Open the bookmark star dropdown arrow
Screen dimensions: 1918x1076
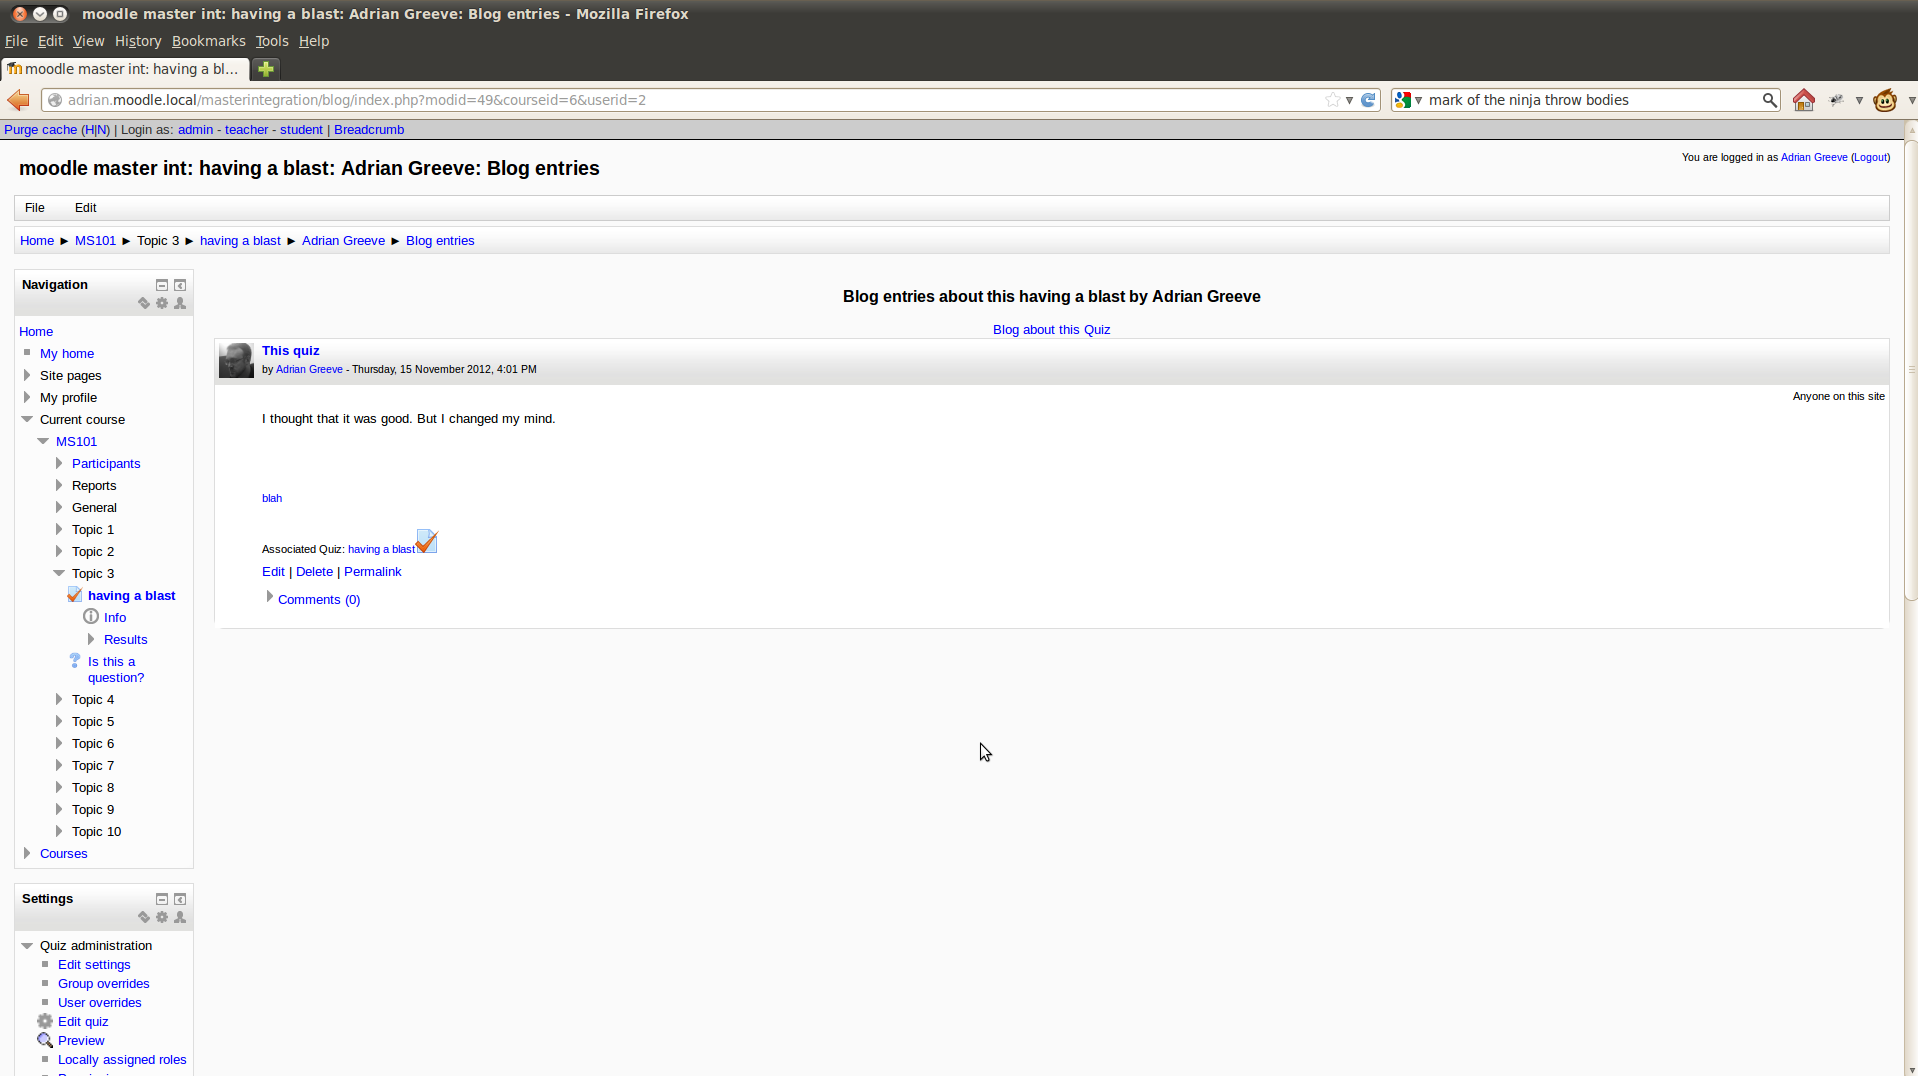point(1349,100)
